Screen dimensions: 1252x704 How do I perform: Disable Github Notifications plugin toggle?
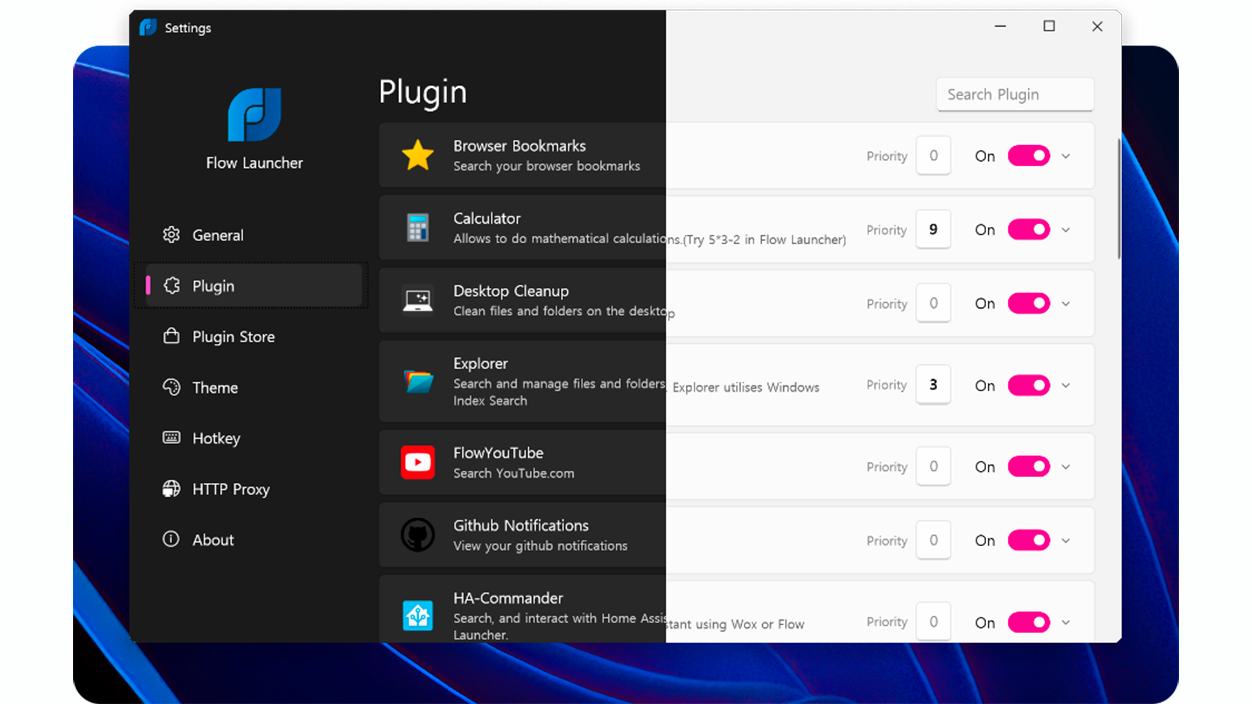pyautogui.click(x=1028, y=540)
